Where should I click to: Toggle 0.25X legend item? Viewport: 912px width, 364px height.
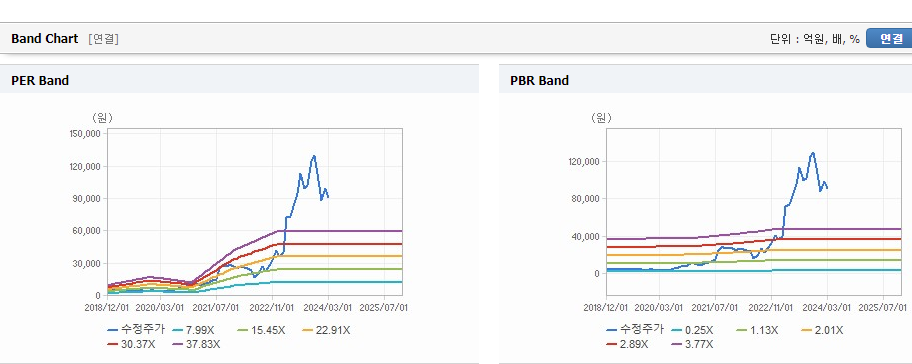point(692,330)
